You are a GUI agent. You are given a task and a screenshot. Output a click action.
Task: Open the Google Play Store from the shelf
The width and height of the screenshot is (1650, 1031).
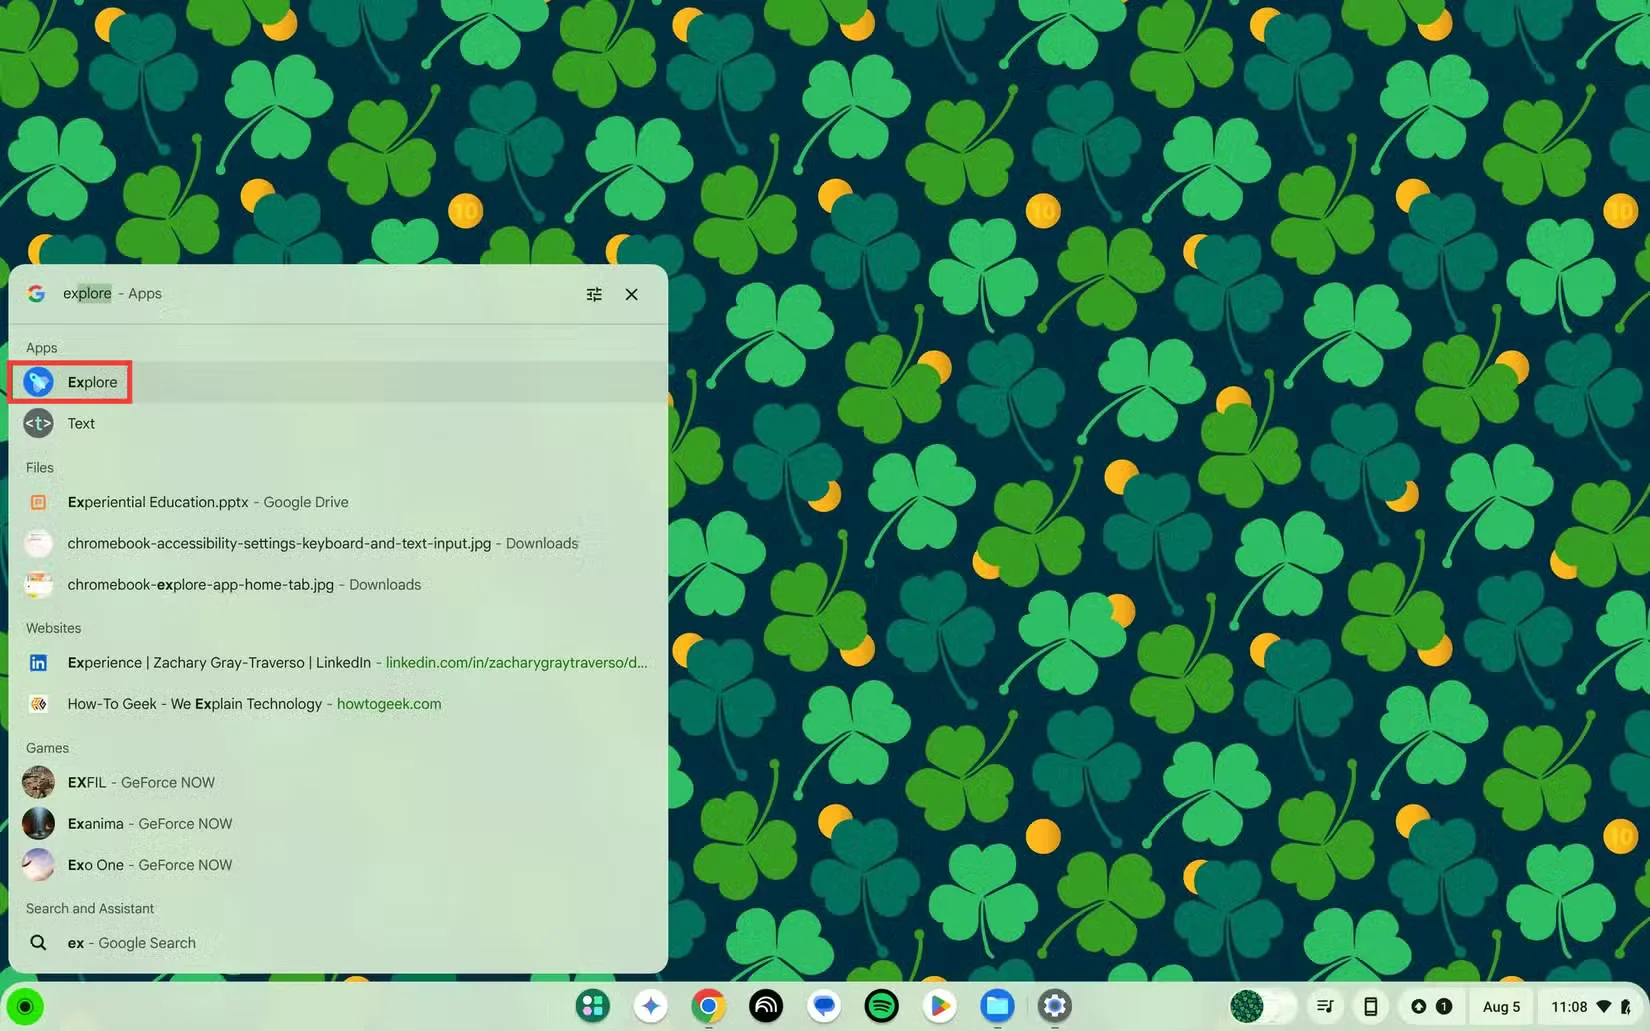939,1006
